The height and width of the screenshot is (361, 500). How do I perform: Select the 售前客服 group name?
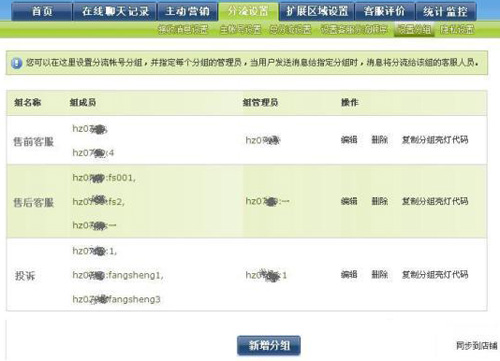pos(33,142)
